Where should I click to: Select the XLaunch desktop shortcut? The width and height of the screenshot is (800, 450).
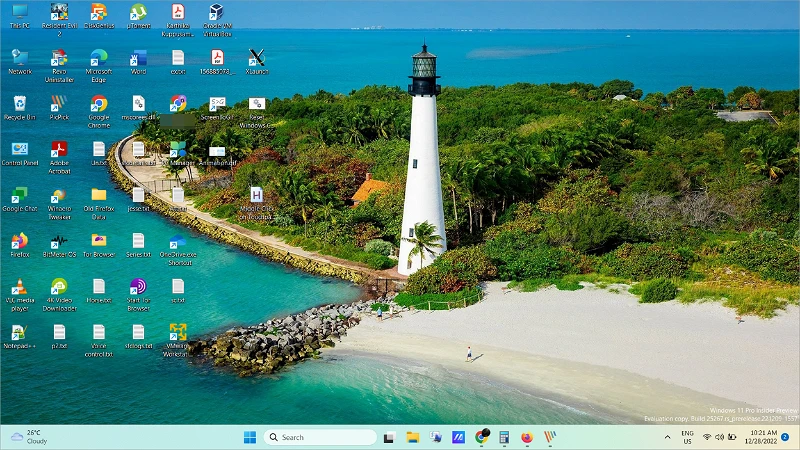257,62
